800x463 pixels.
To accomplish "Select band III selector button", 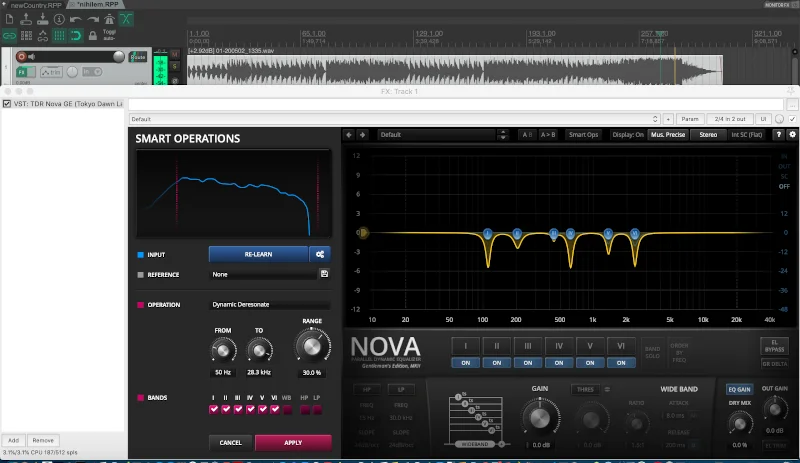I will coord(528,346).
